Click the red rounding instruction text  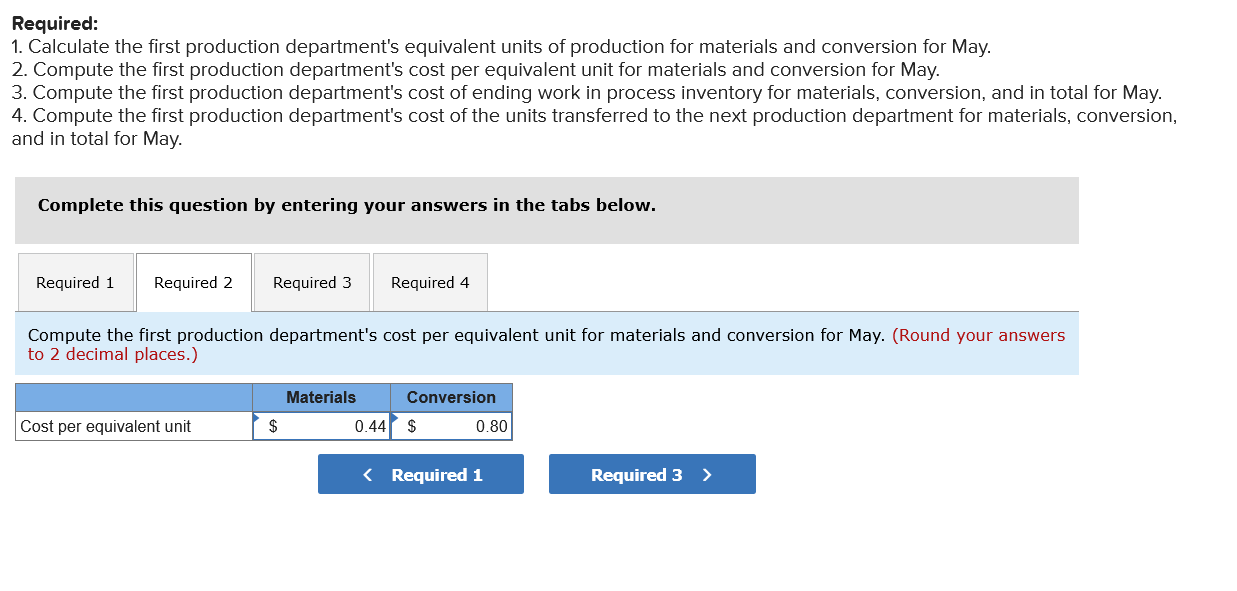click(x=978, y=336)
